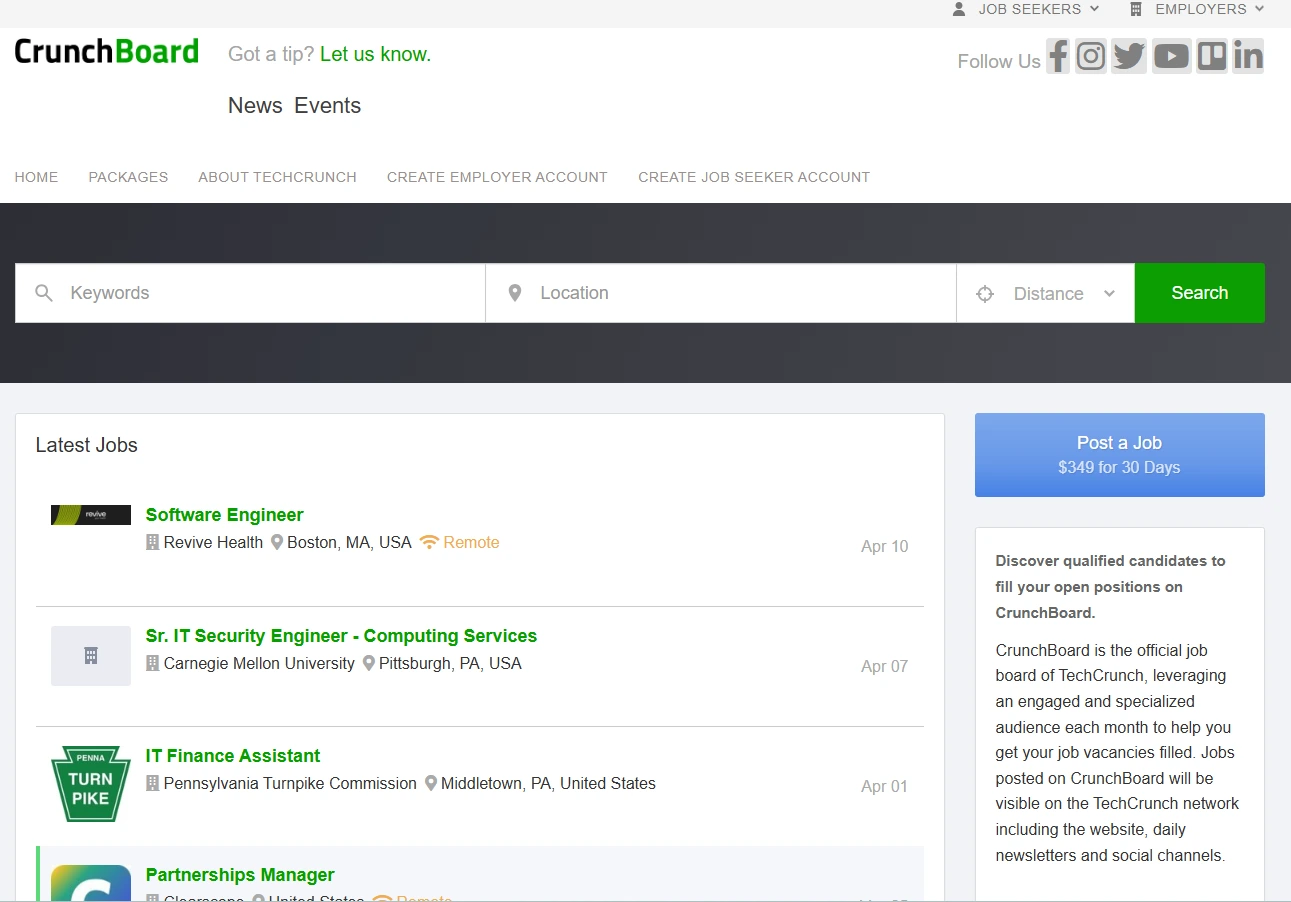This screenshot has width=1291, height=902.
Task: Click location pin beside Middletown, PA
Action: tap(431, 783)
